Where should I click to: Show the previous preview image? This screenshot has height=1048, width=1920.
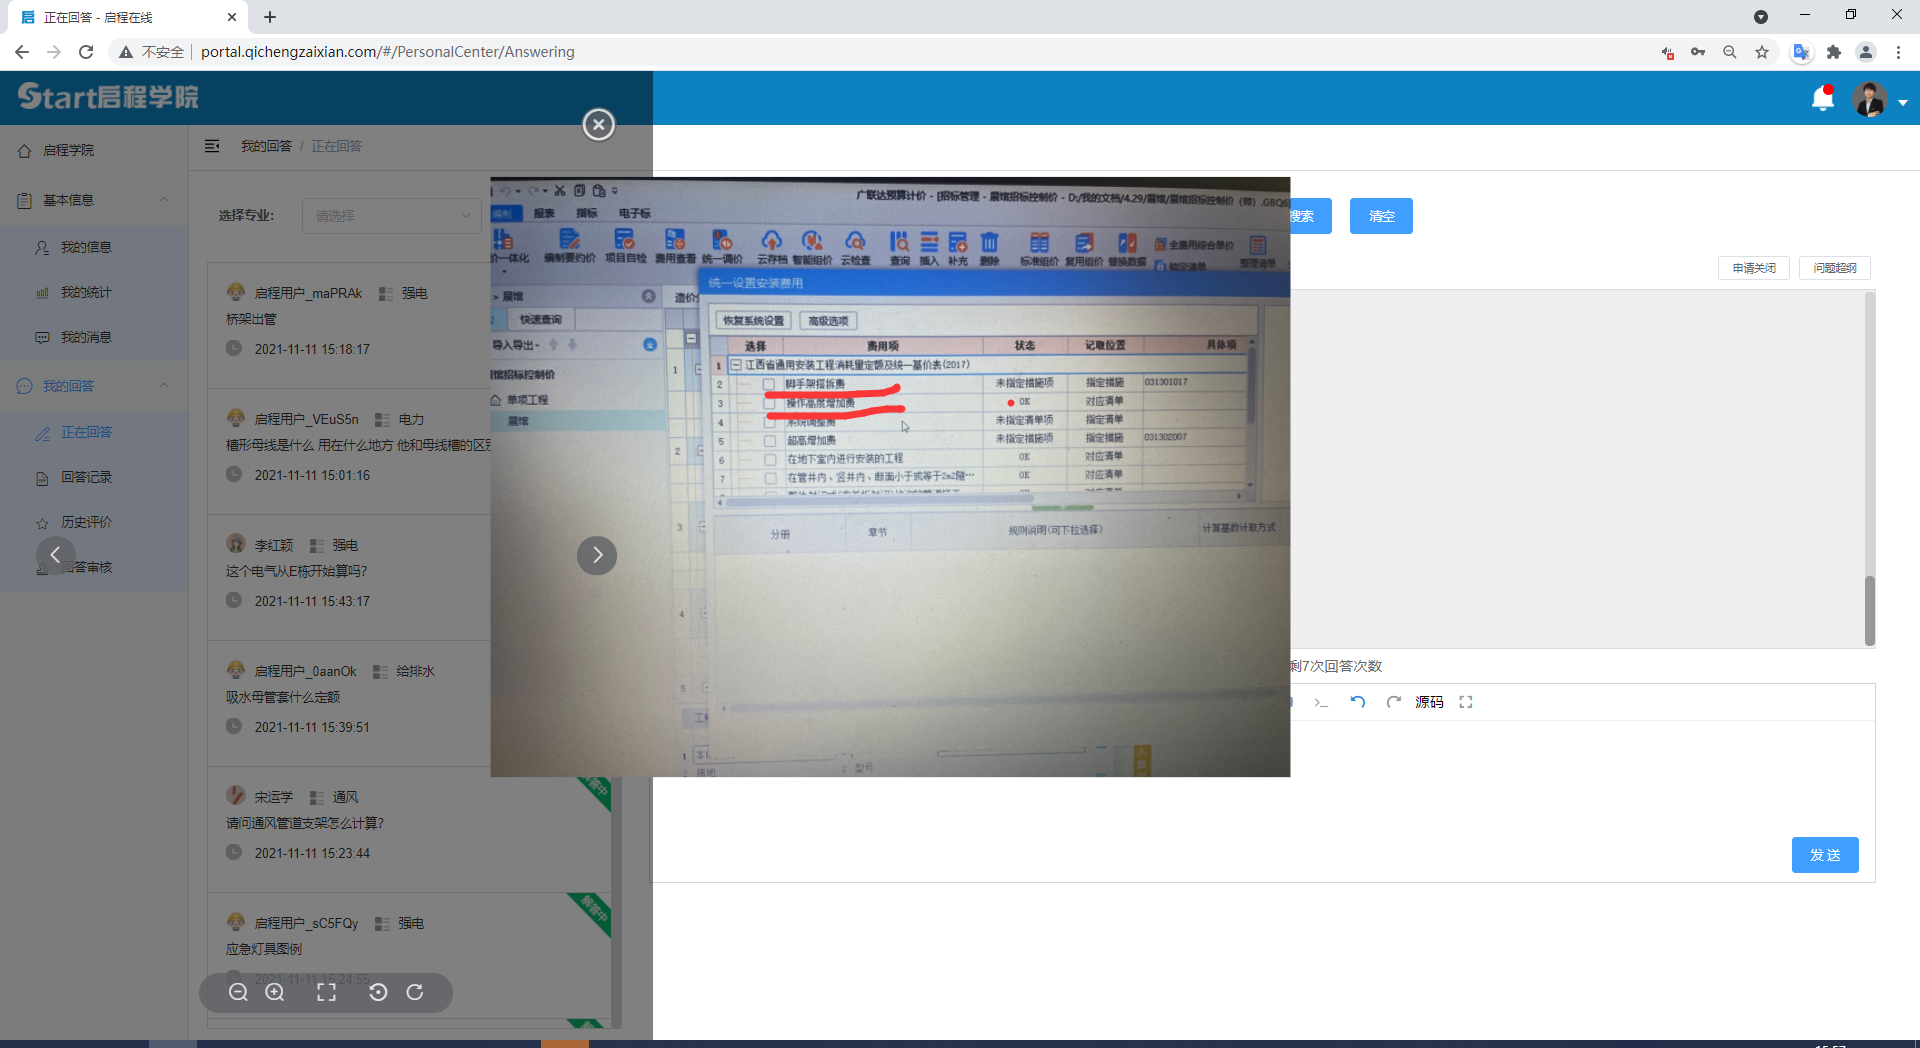coord(56,555)
